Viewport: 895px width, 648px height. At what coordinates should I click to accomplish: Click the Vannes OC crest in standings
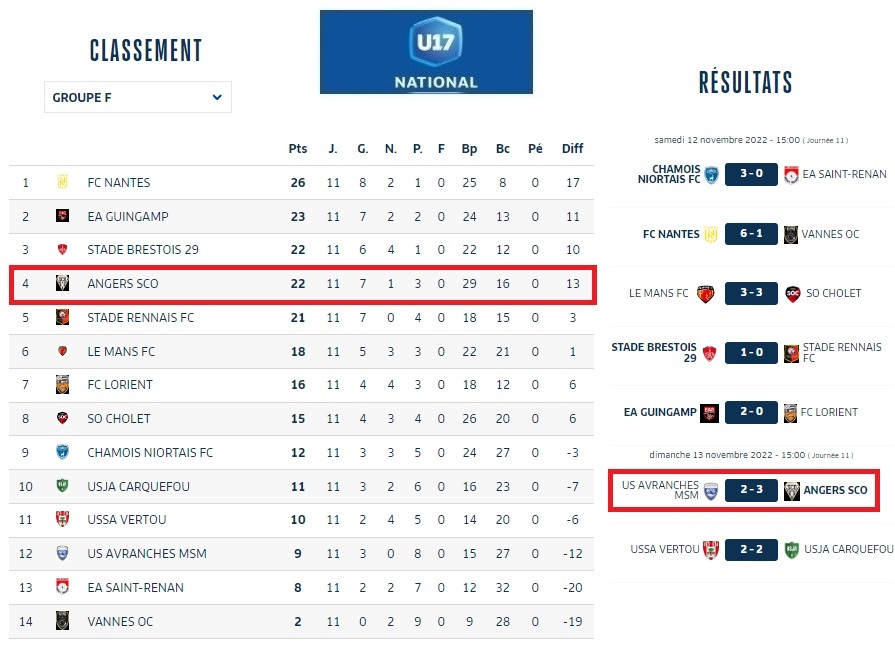(x=62, y=621)
